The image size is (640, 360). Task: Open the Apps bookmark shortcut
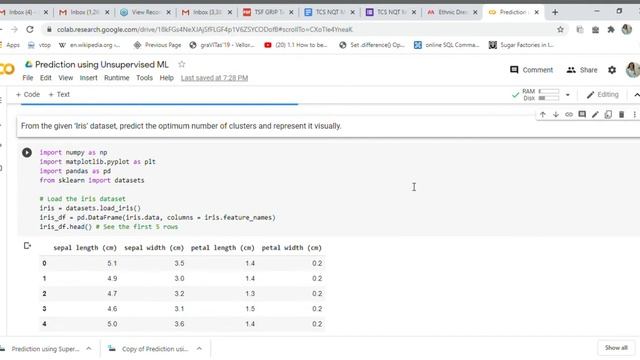pyautogui.click(x=10, y=45)
